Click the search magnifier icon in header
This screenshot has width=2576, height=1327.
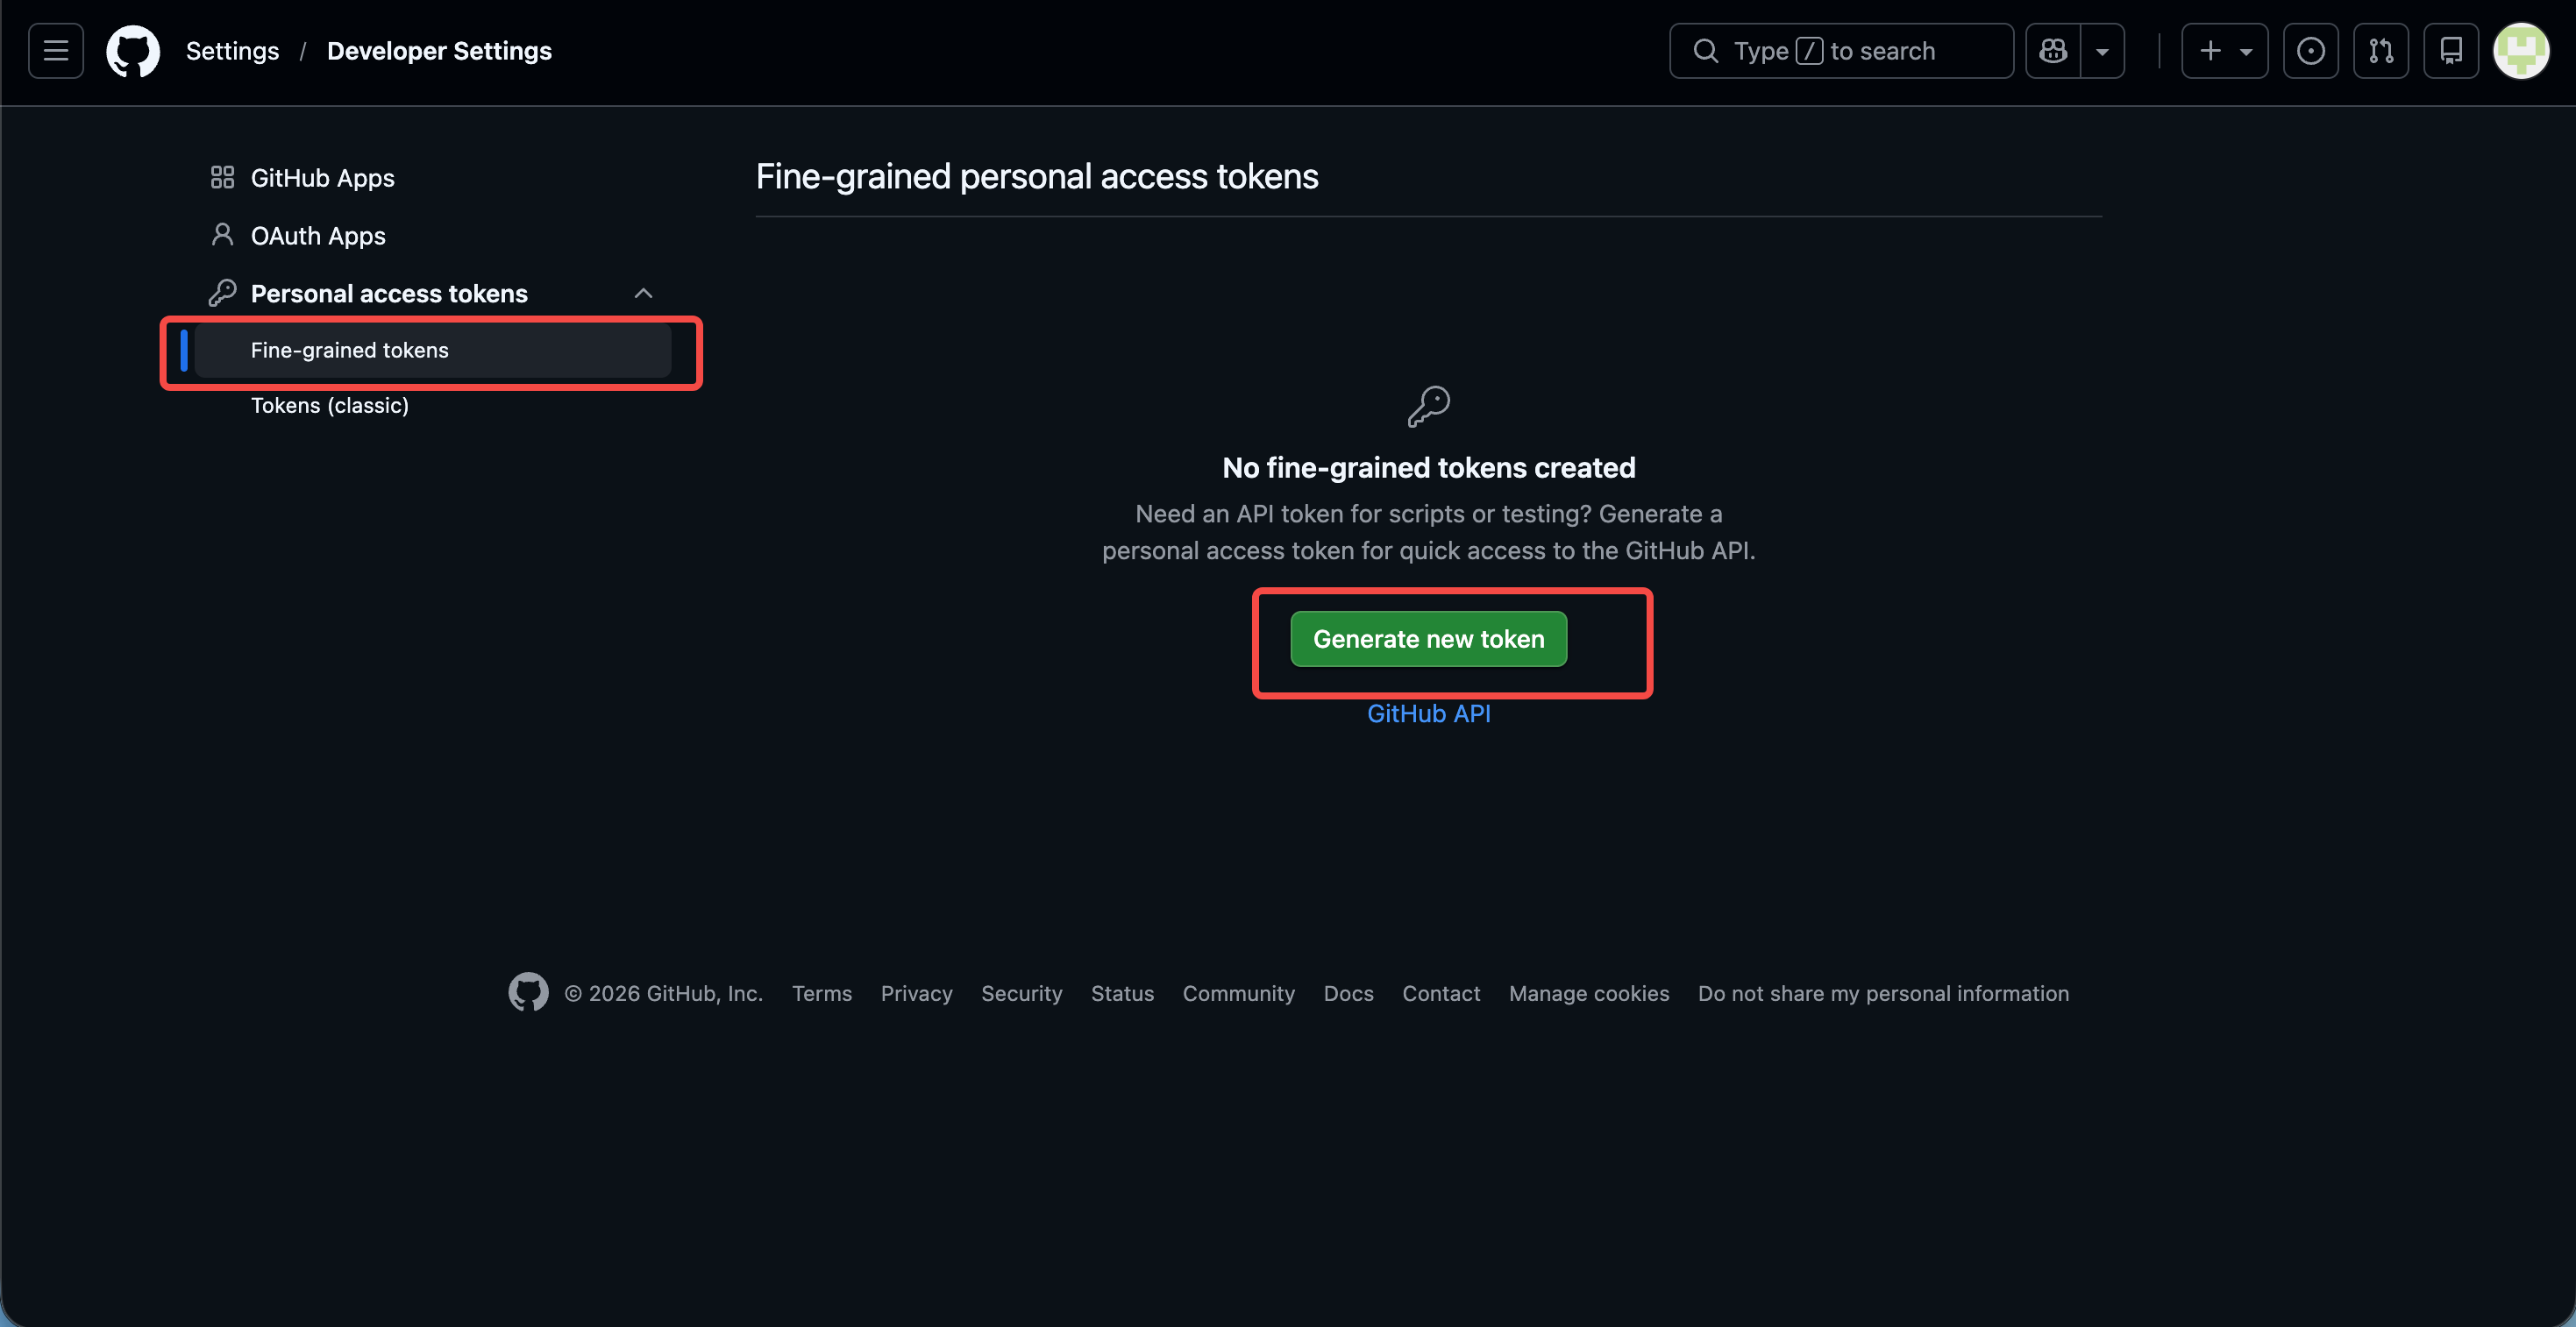pyautogui.click(x=1705, y=51)
